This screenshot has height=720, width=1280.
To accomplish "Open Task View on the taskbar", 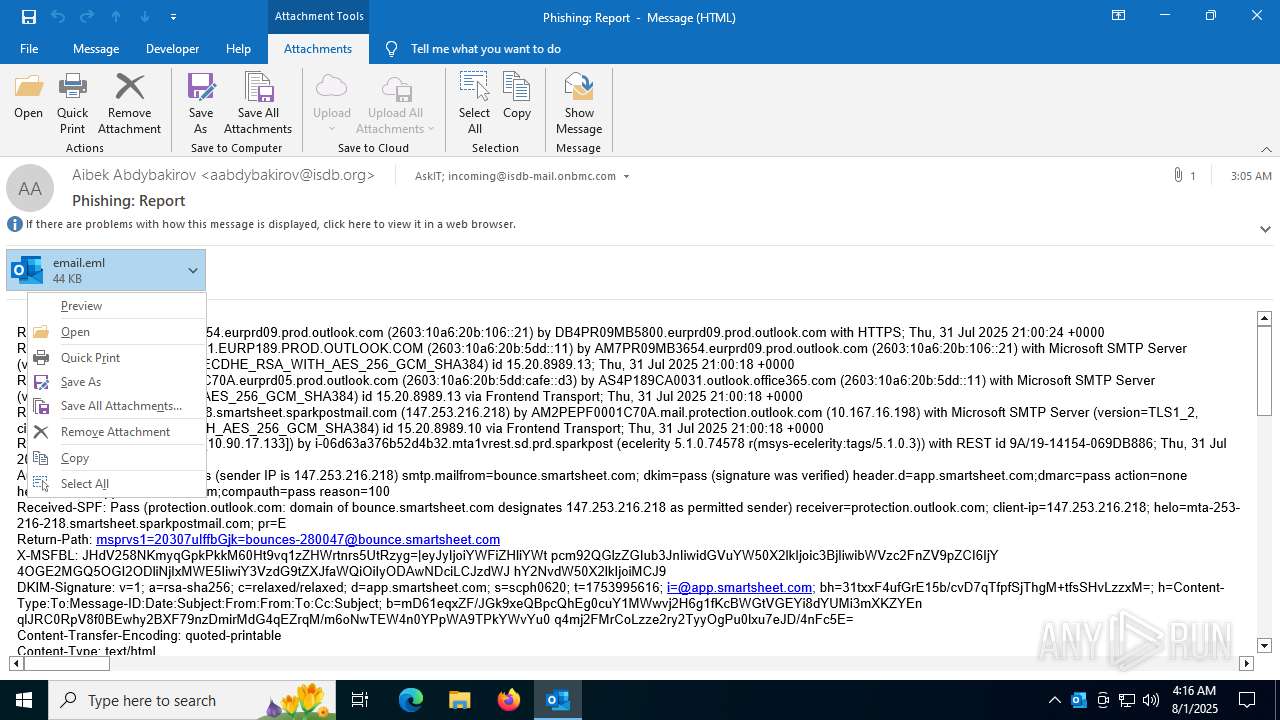I will (x=361, y=700).
